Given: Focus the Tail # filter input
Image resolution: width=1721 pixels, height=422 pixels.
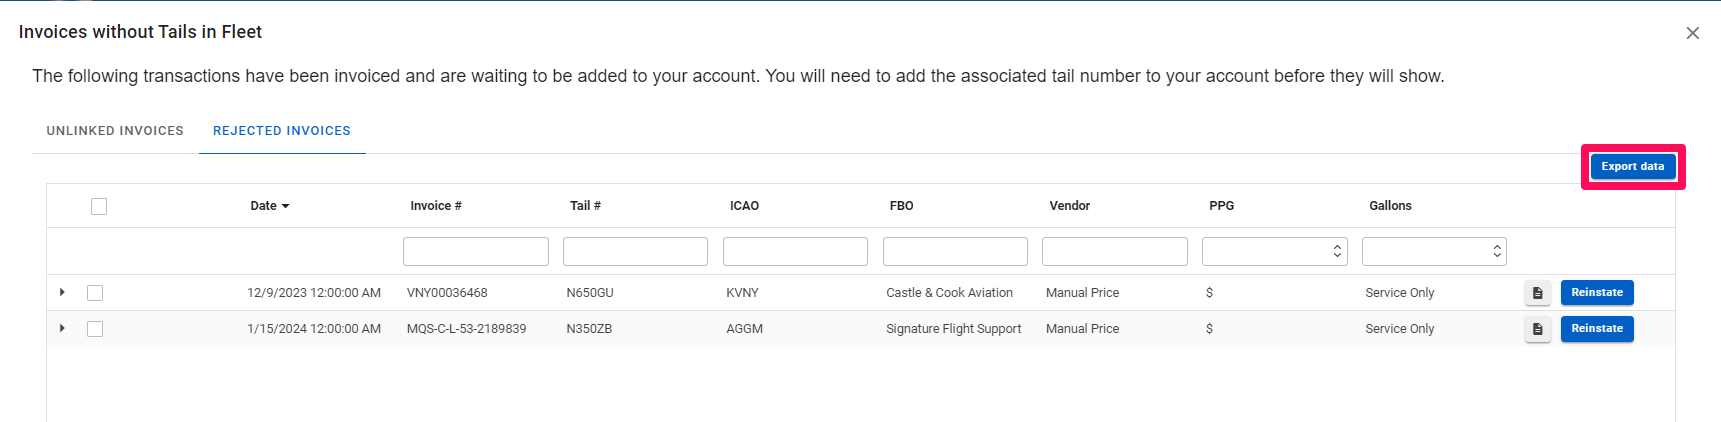Looking at the screenshot, I should click(x=635, y=251).
